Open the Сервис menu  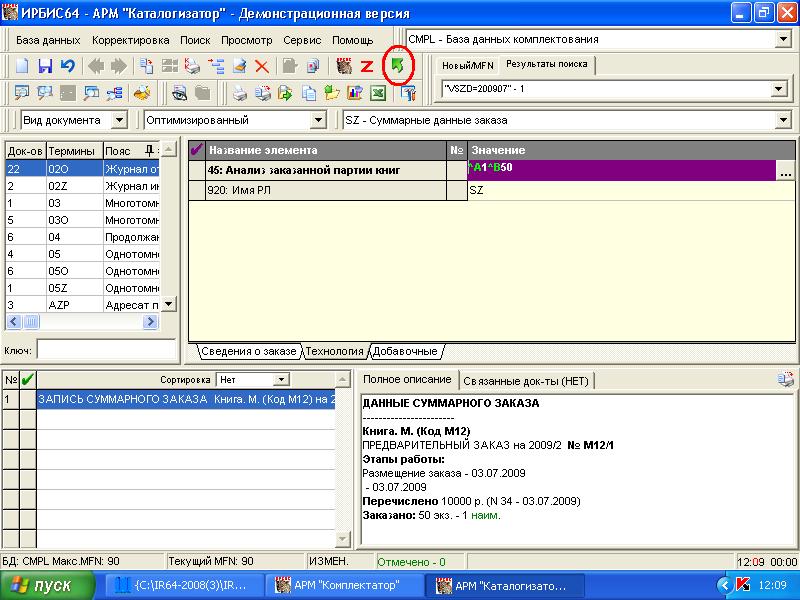tap(302, 40)
